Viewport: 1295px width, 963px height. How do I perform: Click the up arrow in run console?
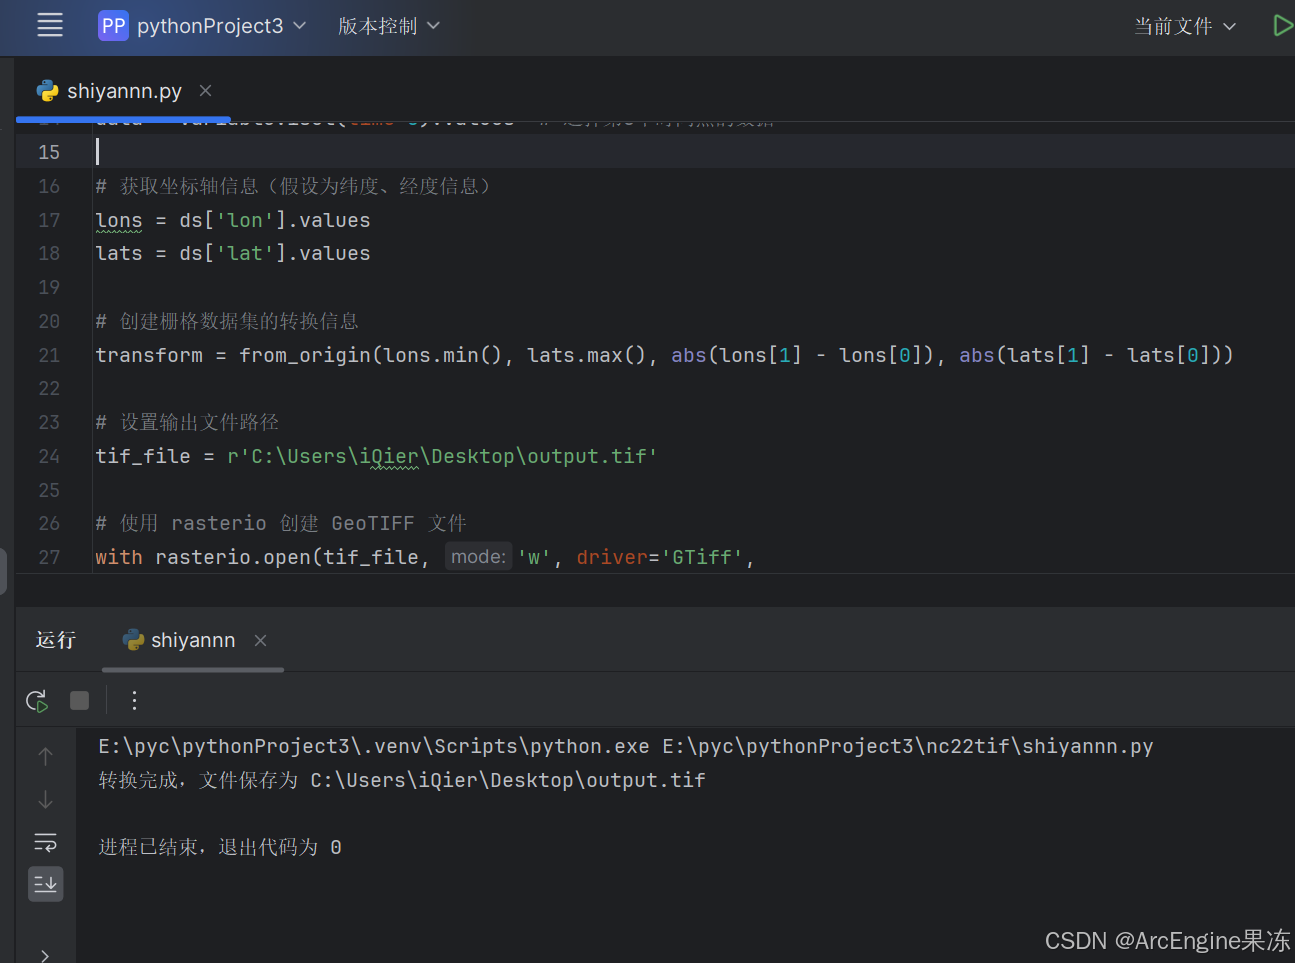point(45,756)
